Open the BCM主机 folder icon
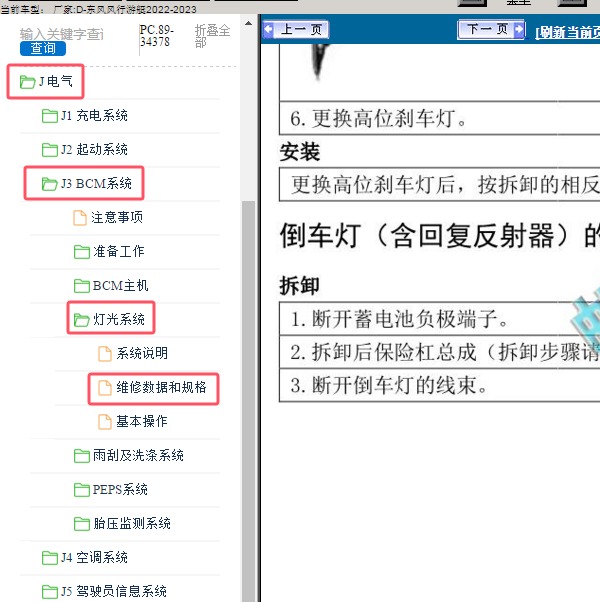This screenshot has width=600, height=602. (x=82, y=285)
